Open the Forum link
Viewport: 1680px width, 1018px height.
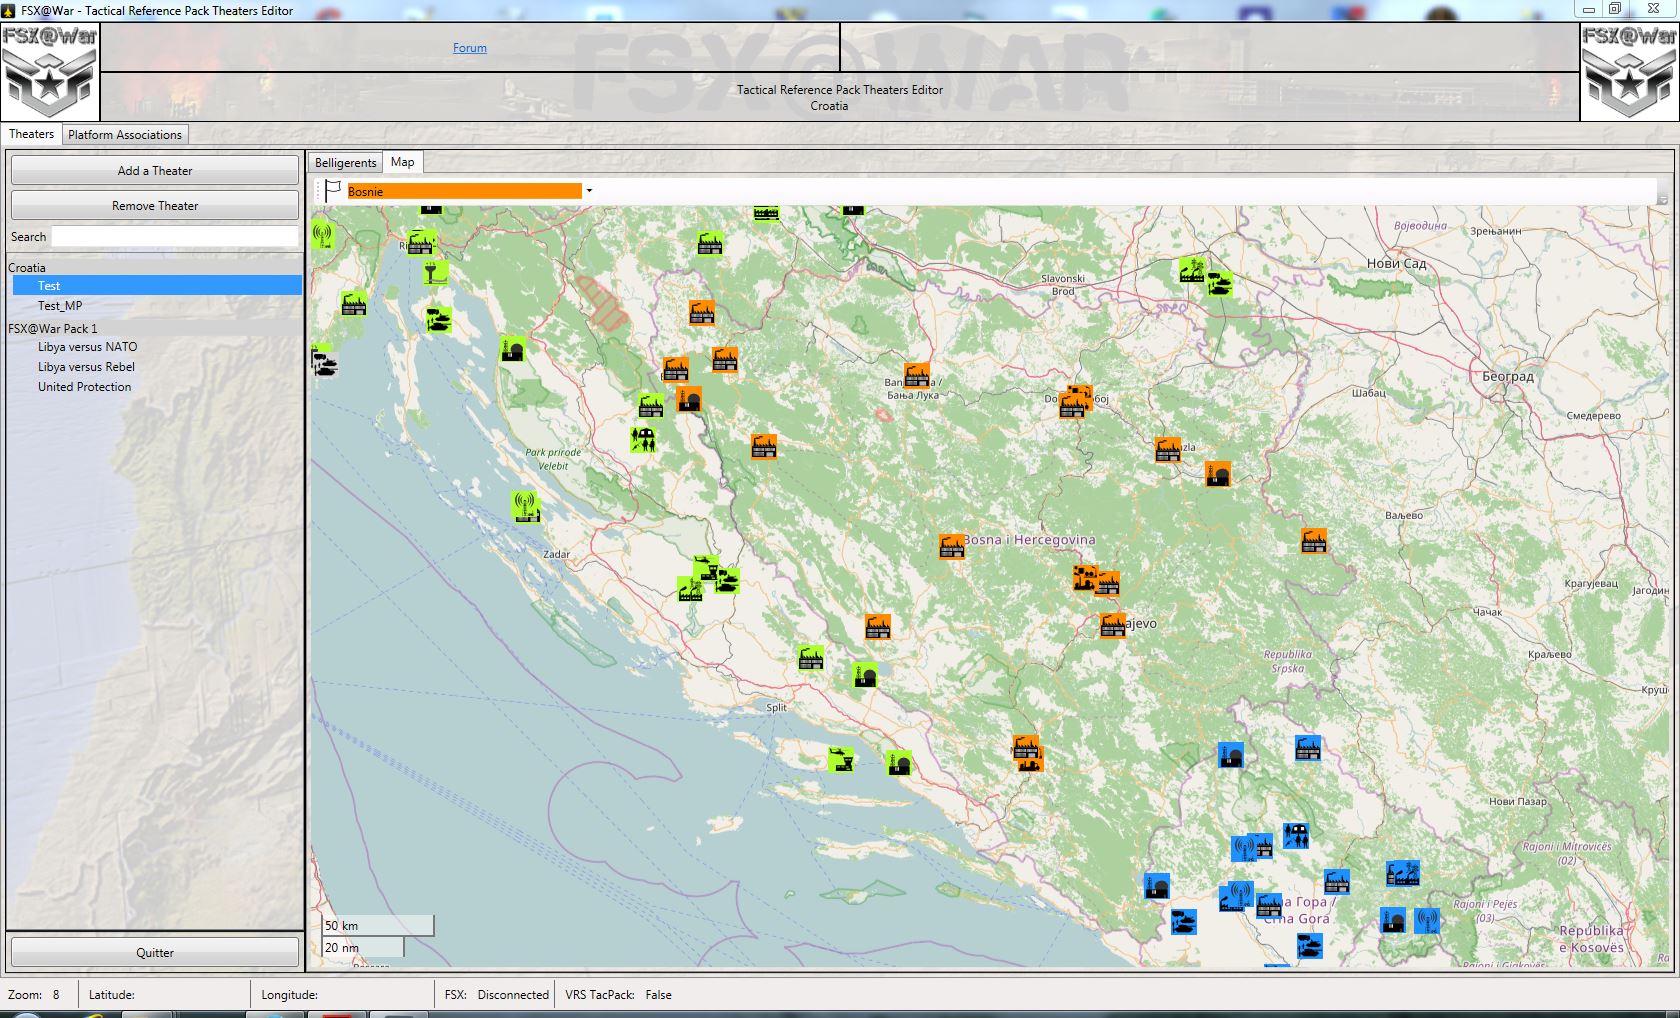click(470, 48)
